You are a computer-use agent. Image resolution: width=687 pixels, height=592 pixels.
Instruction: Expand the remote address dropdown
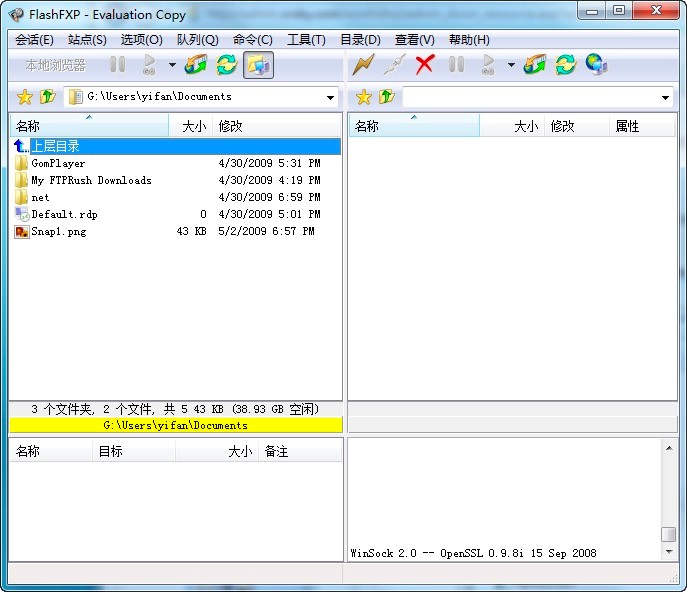666,98
